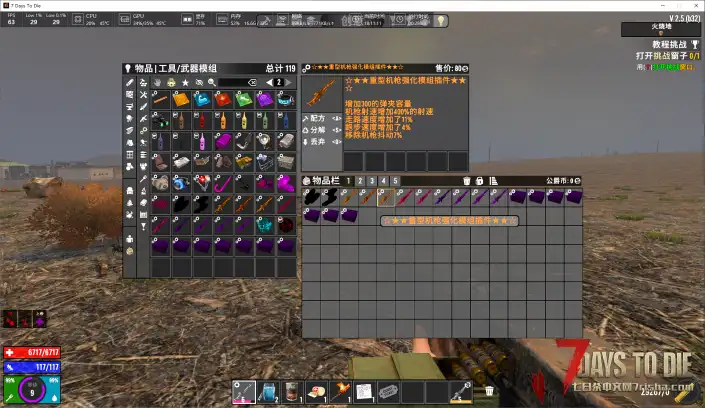Viewport: 705px width, 408px height.
Task: Click the 丢弃 (drop) action
Action: [x=317, y=142]
